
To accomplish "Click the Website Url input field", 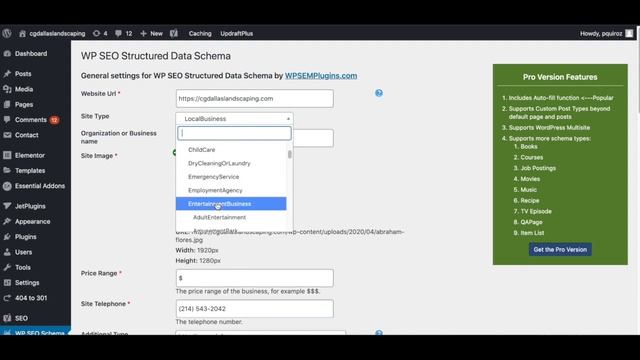I will click(x=254, y=99).
